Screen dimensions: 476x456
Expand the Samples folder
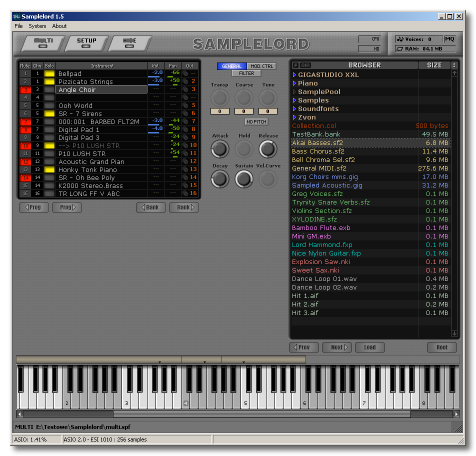point(294,100)
